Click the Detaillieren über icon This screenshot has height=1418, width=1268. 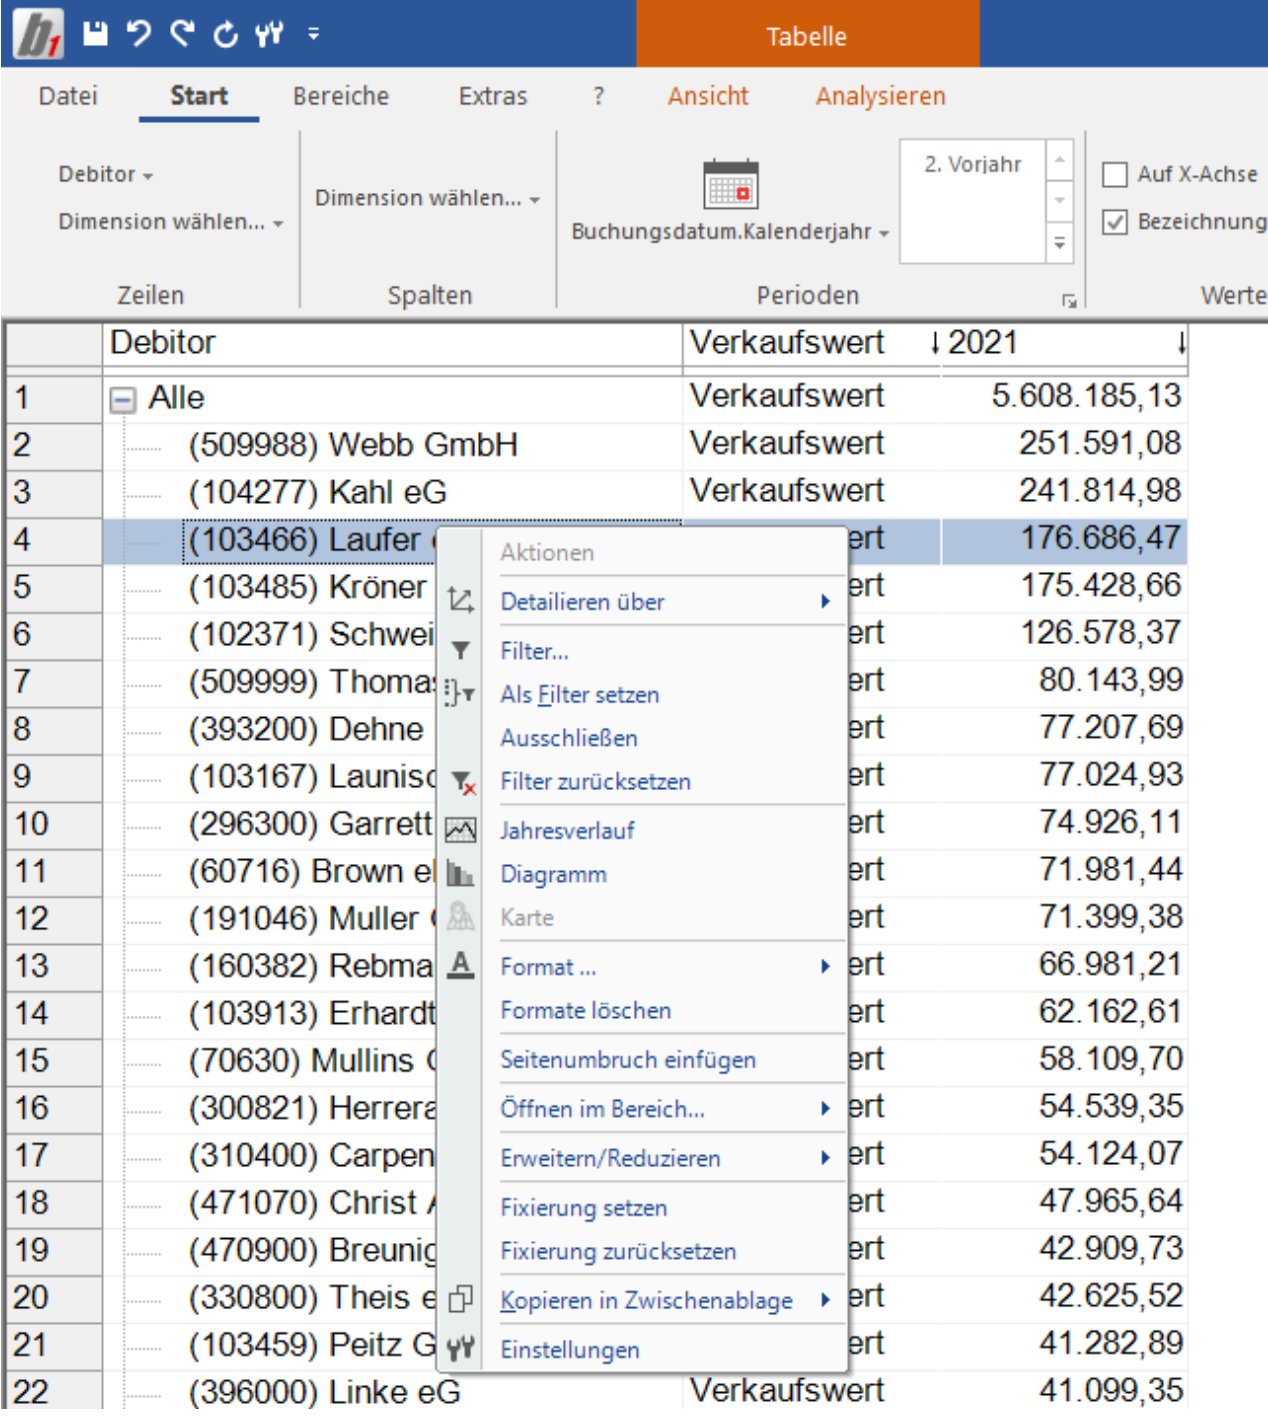point(461,601)
